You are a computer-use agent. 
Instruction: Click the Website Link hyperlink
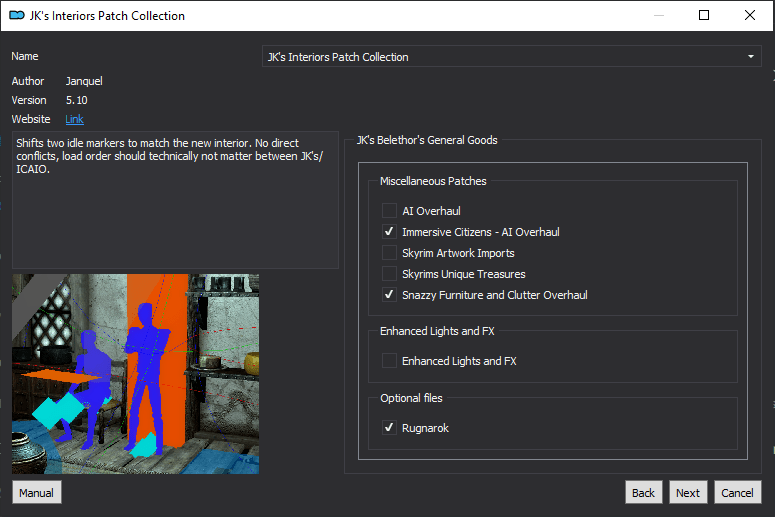[x=74, y=119]
